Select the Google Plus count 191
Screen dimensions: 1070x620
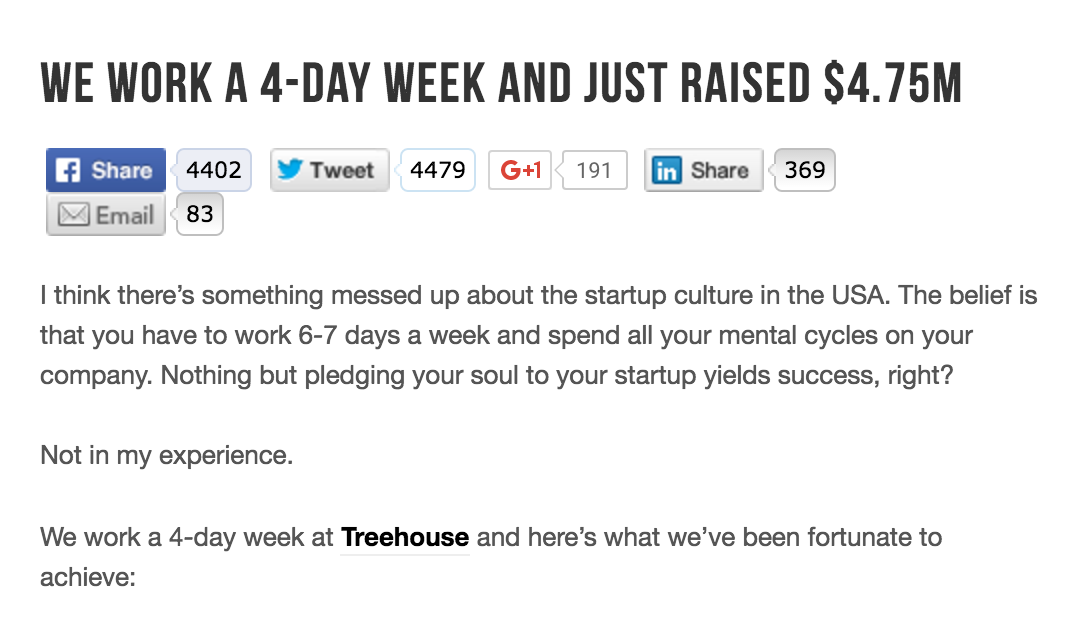pyautogui.click(x=593, y=170)
